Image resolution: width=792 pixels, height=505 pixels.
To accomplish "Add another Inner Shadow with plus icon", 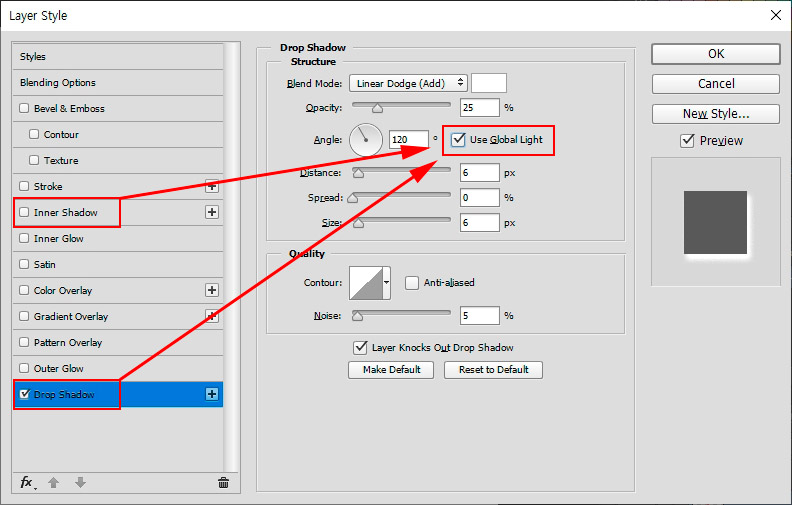I will point(212,212).
